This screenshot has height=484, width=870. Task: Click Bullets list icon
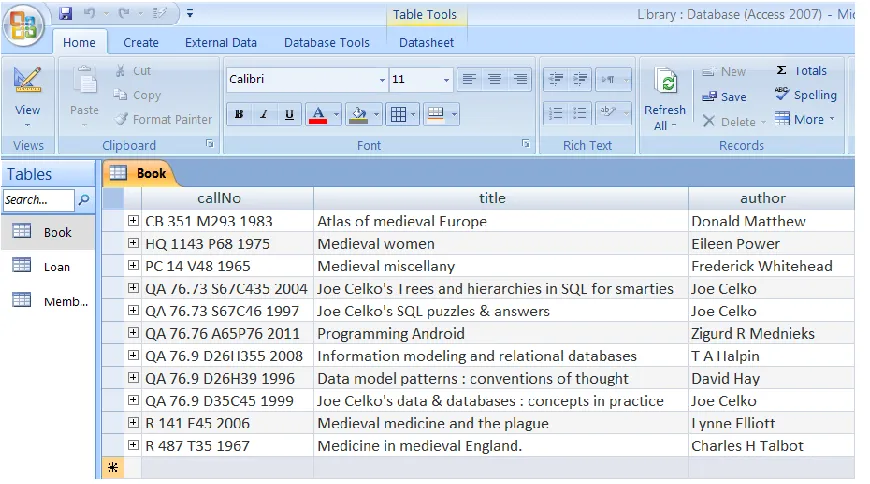[x=580, y=113]
